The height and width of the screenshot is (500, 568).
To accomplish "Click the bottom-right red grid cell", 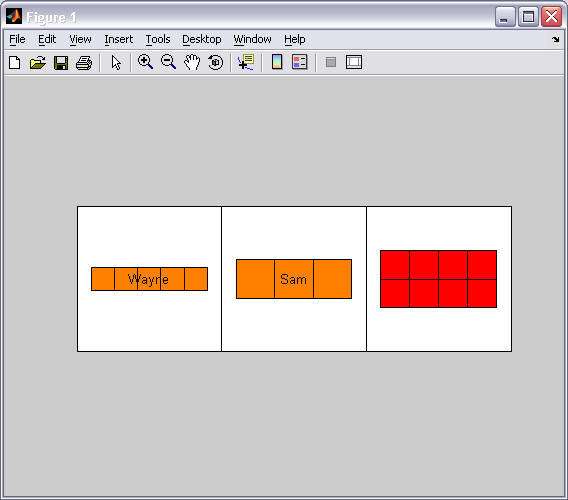I will pos(482,293).
